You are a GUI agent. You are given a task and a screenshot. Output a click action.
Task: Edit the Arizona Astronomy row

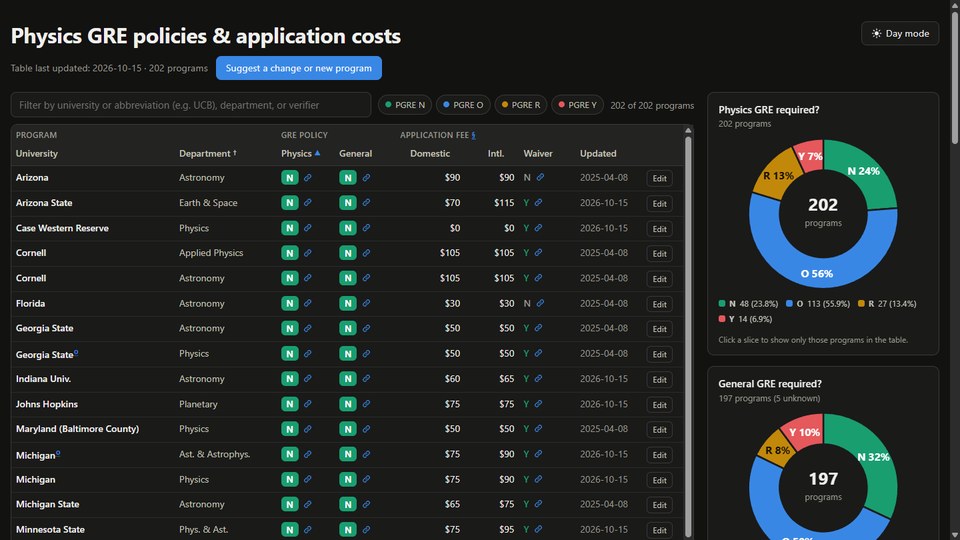pyautogui.click(x=659, y=178)
